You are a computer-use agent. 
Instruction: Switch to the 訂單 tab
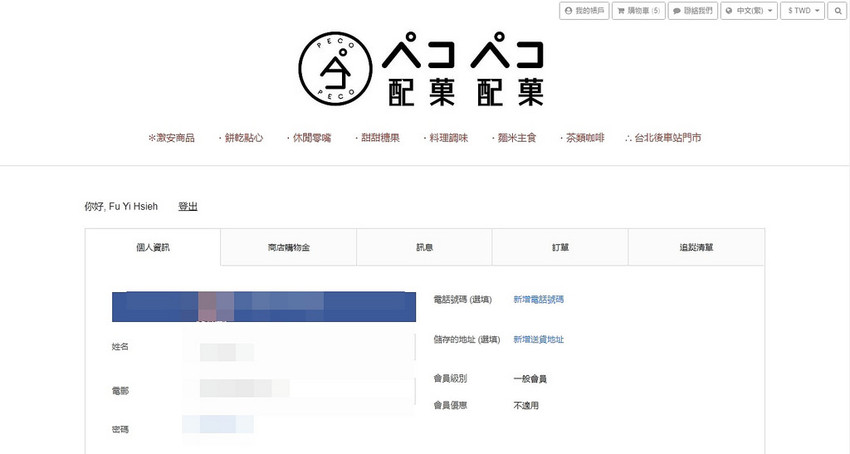click(560, 247)
